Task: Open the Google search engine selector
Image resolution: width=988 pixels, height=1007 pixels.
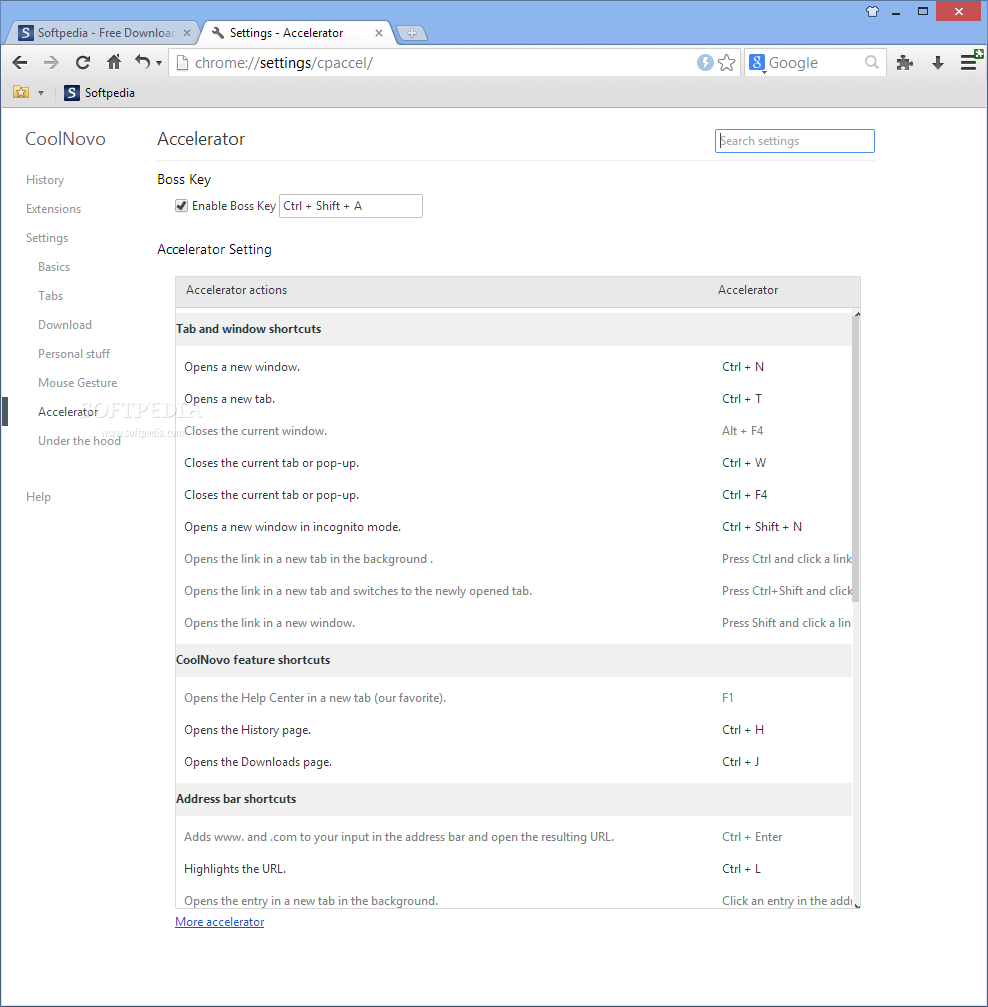Action: pyautogui.click(x=757, y=63)
